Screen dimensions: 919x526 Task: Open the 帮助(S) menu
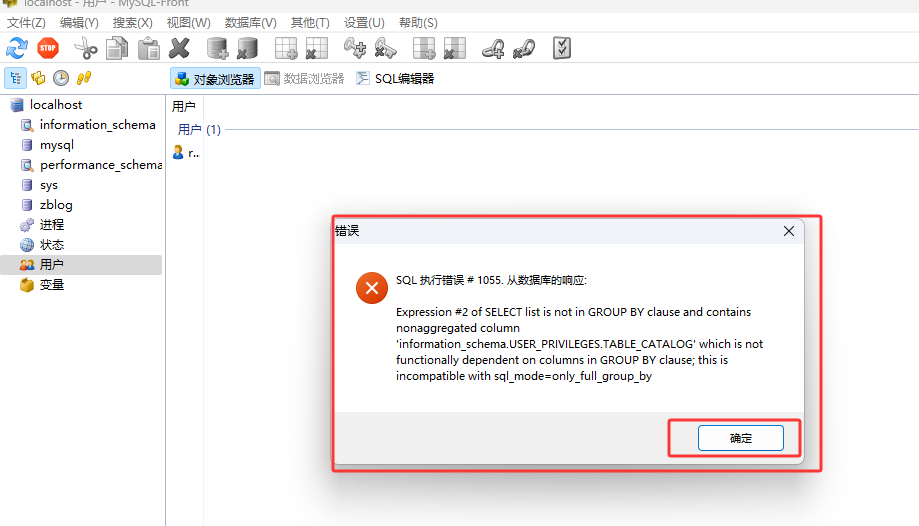coord(418,23)
